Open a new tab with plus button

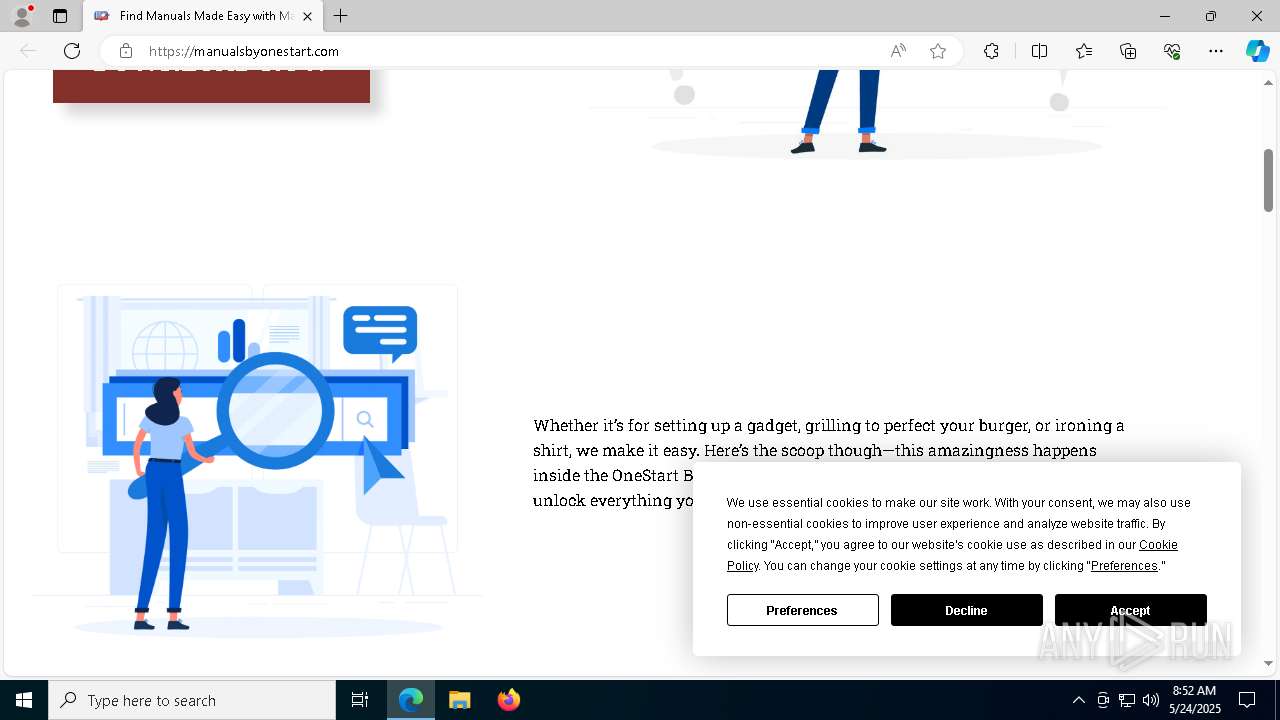341,16
